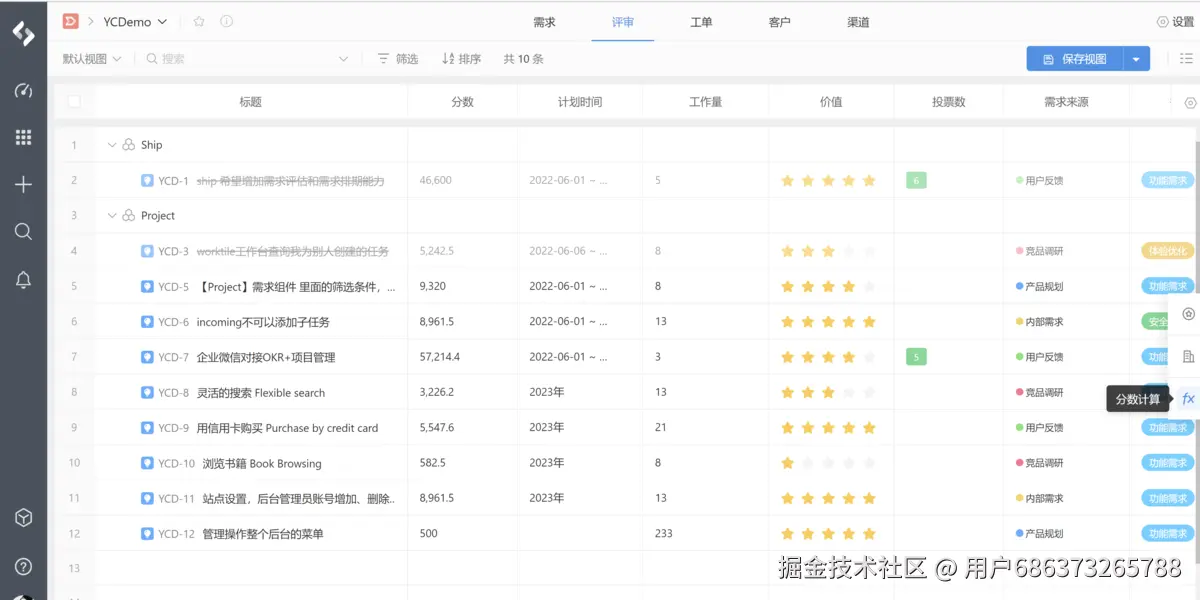The width and height of the screenshot is (1200, 600).
Task: Switch to the 渠道 tab
Action: (x=858, y=22)
